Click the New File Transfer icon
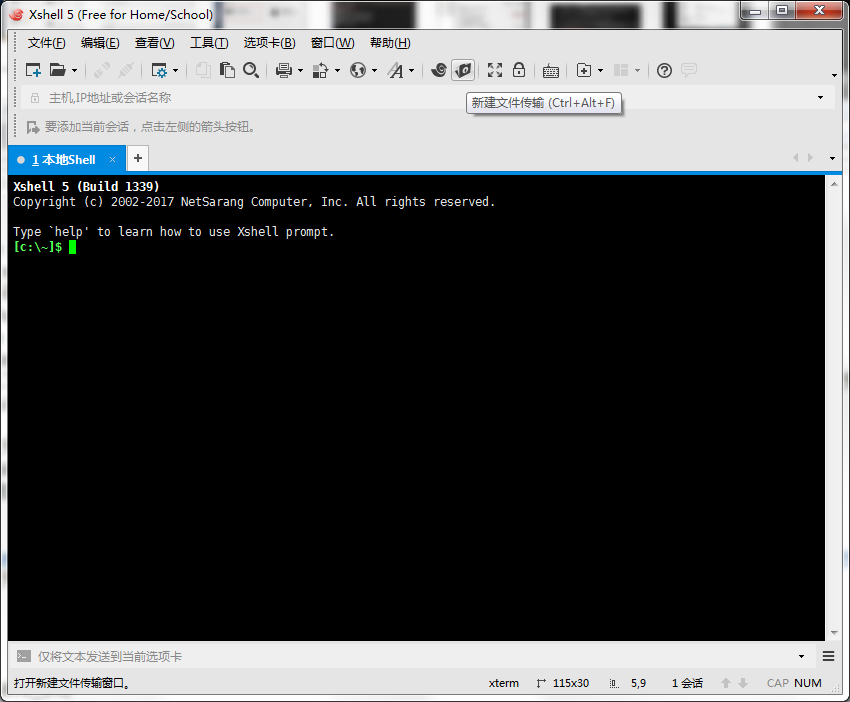The height and width of the screenshot is (702, 850). (x=463, y=70)
